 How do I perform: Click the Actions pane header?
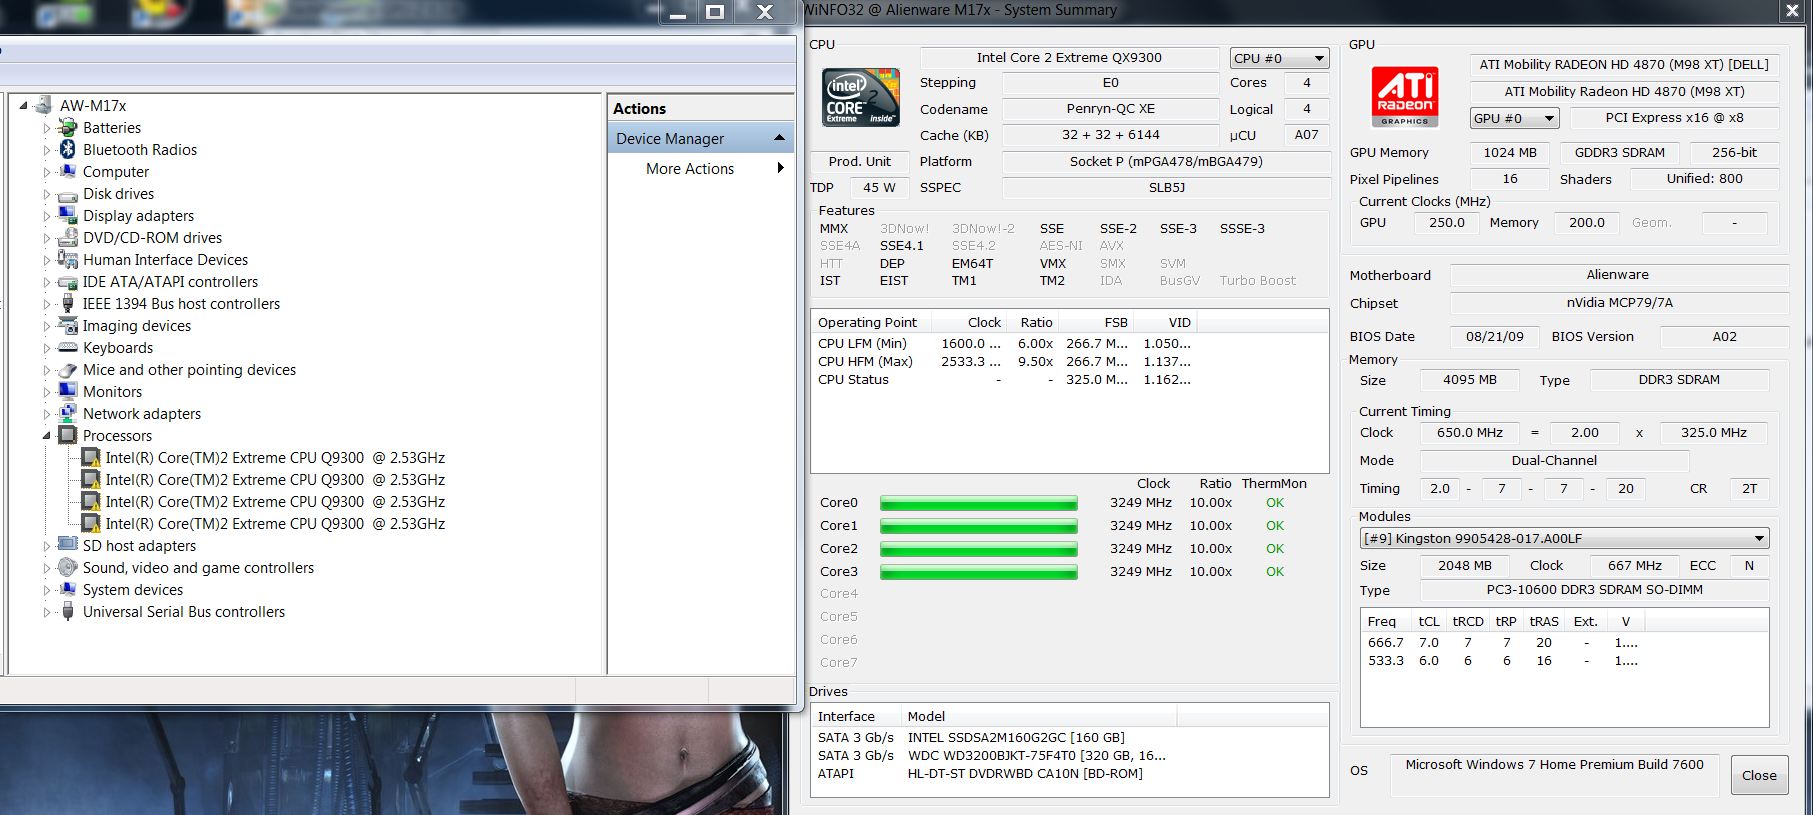click(x=700, y=108)
